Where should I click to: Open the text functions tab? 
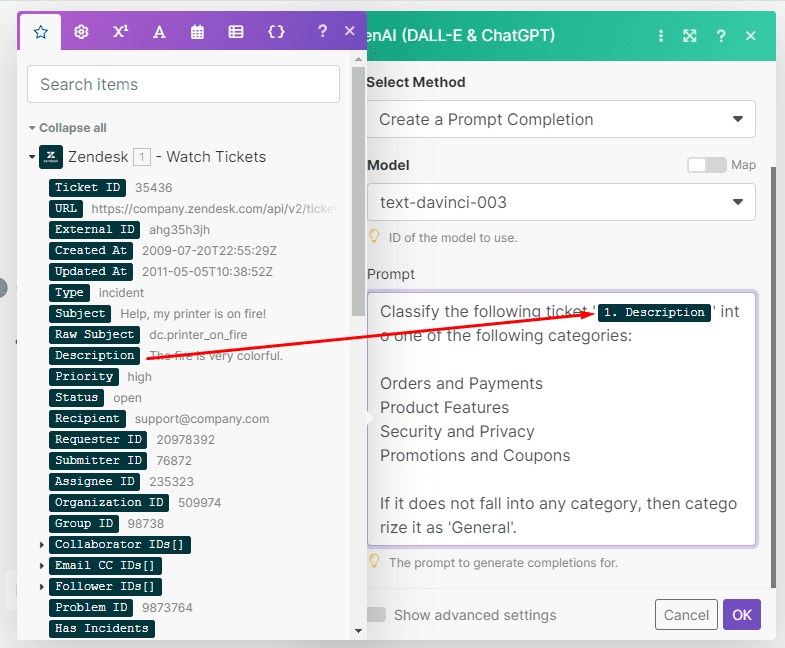(159, 32)
